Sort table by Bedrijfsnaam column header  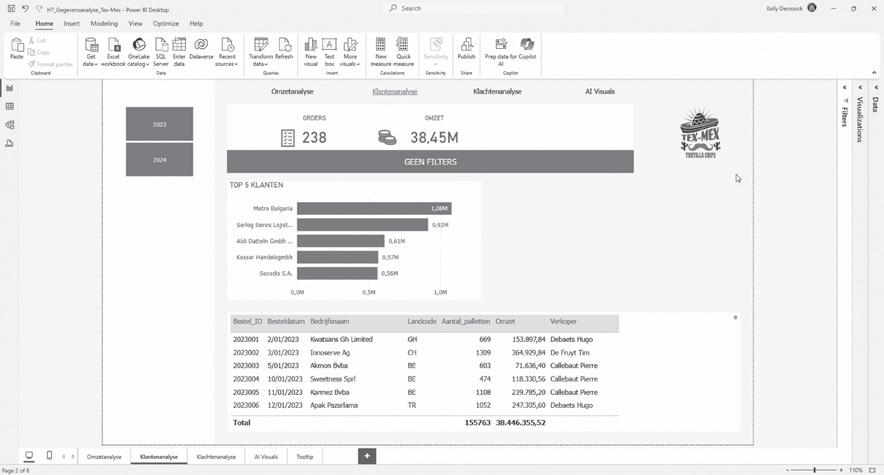[330, 321]
